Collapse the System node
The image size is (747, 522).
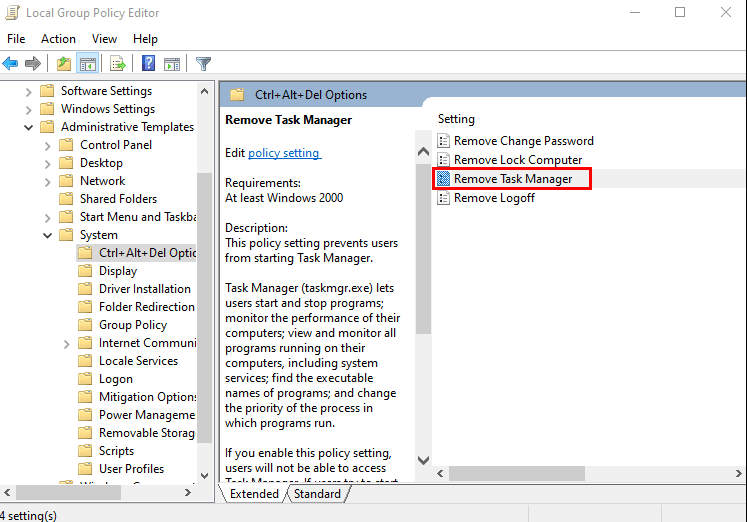point(48,235)
